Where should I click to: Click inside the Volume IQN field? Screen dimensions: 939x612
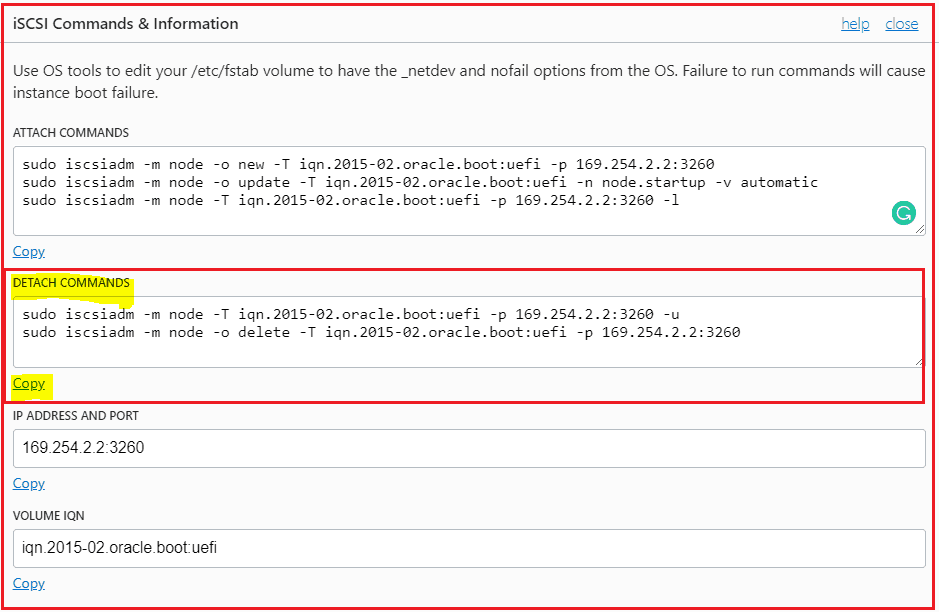[x=468, y=548]
